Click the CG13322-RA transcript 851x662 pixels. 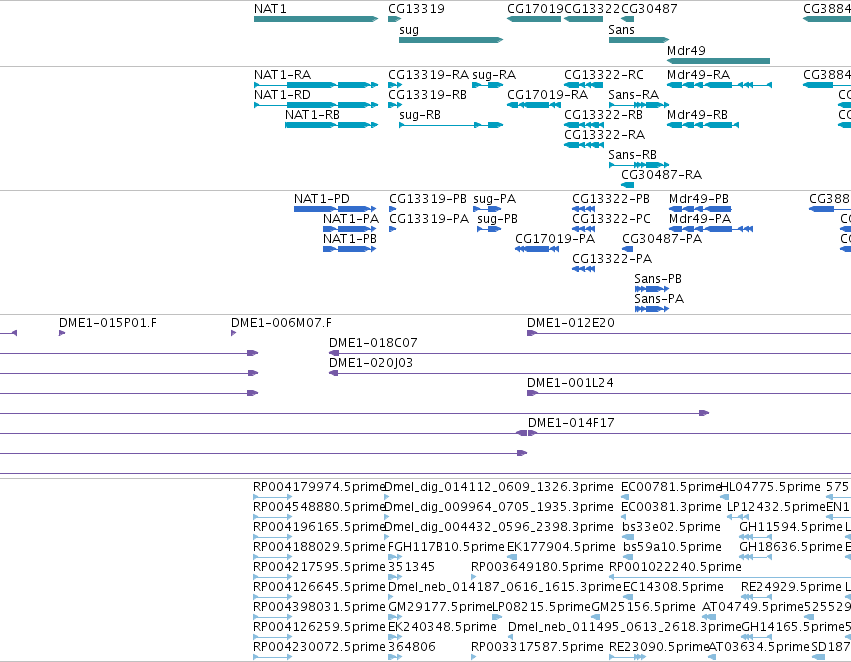click(584, 145)
